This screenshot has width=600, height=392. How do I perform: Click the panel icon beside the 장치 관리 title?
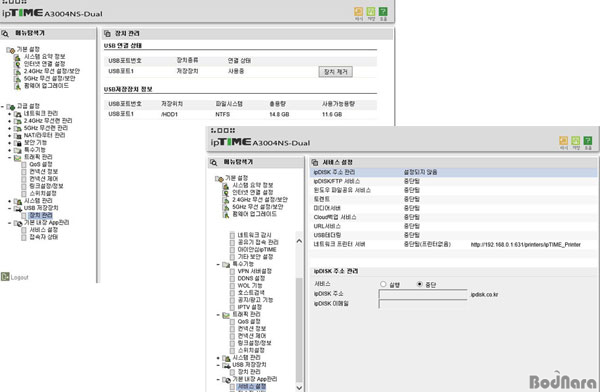108,33
